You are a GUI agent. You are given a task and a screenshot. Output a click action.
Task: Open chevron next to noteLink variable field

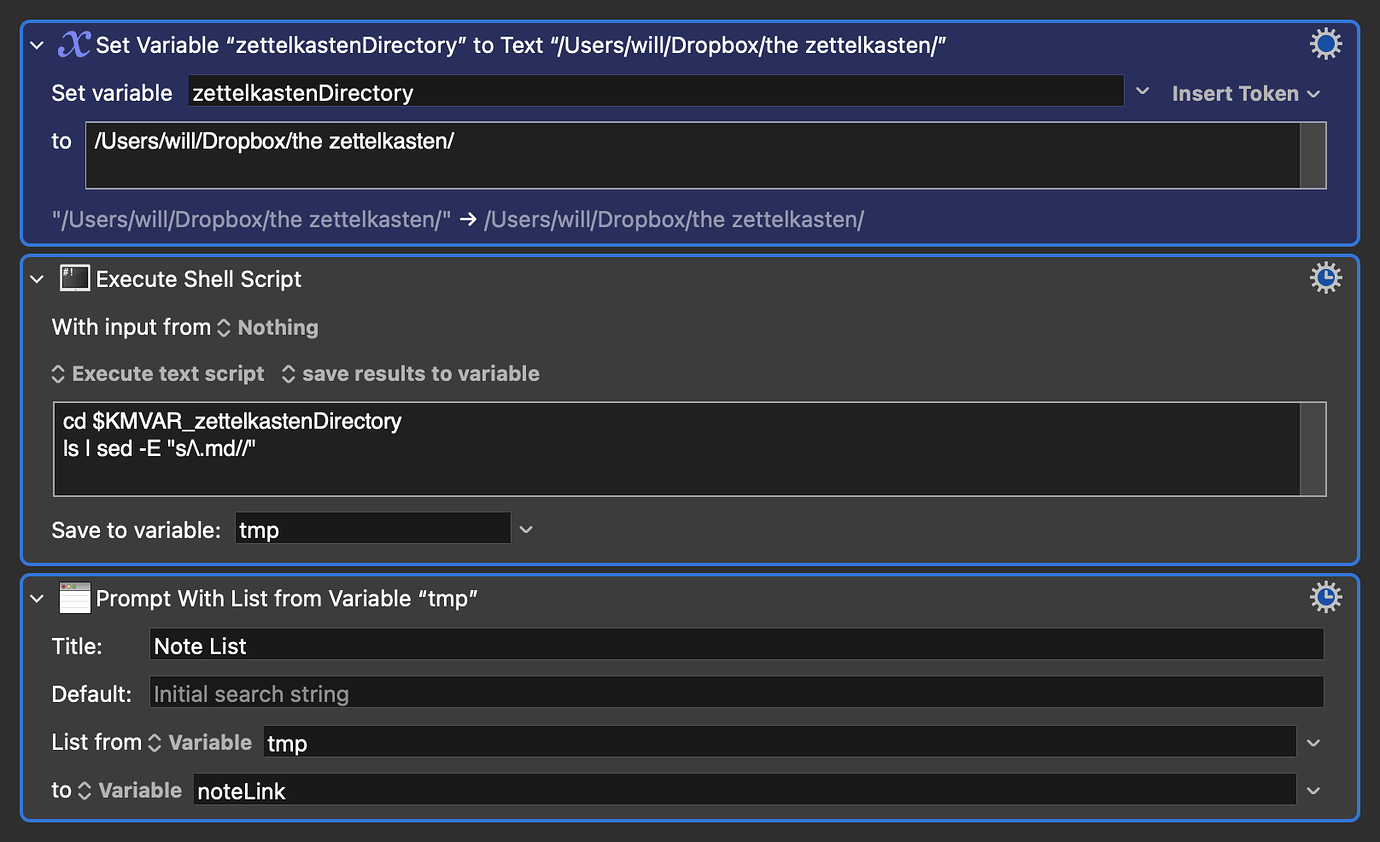[x=1313, y=790]
